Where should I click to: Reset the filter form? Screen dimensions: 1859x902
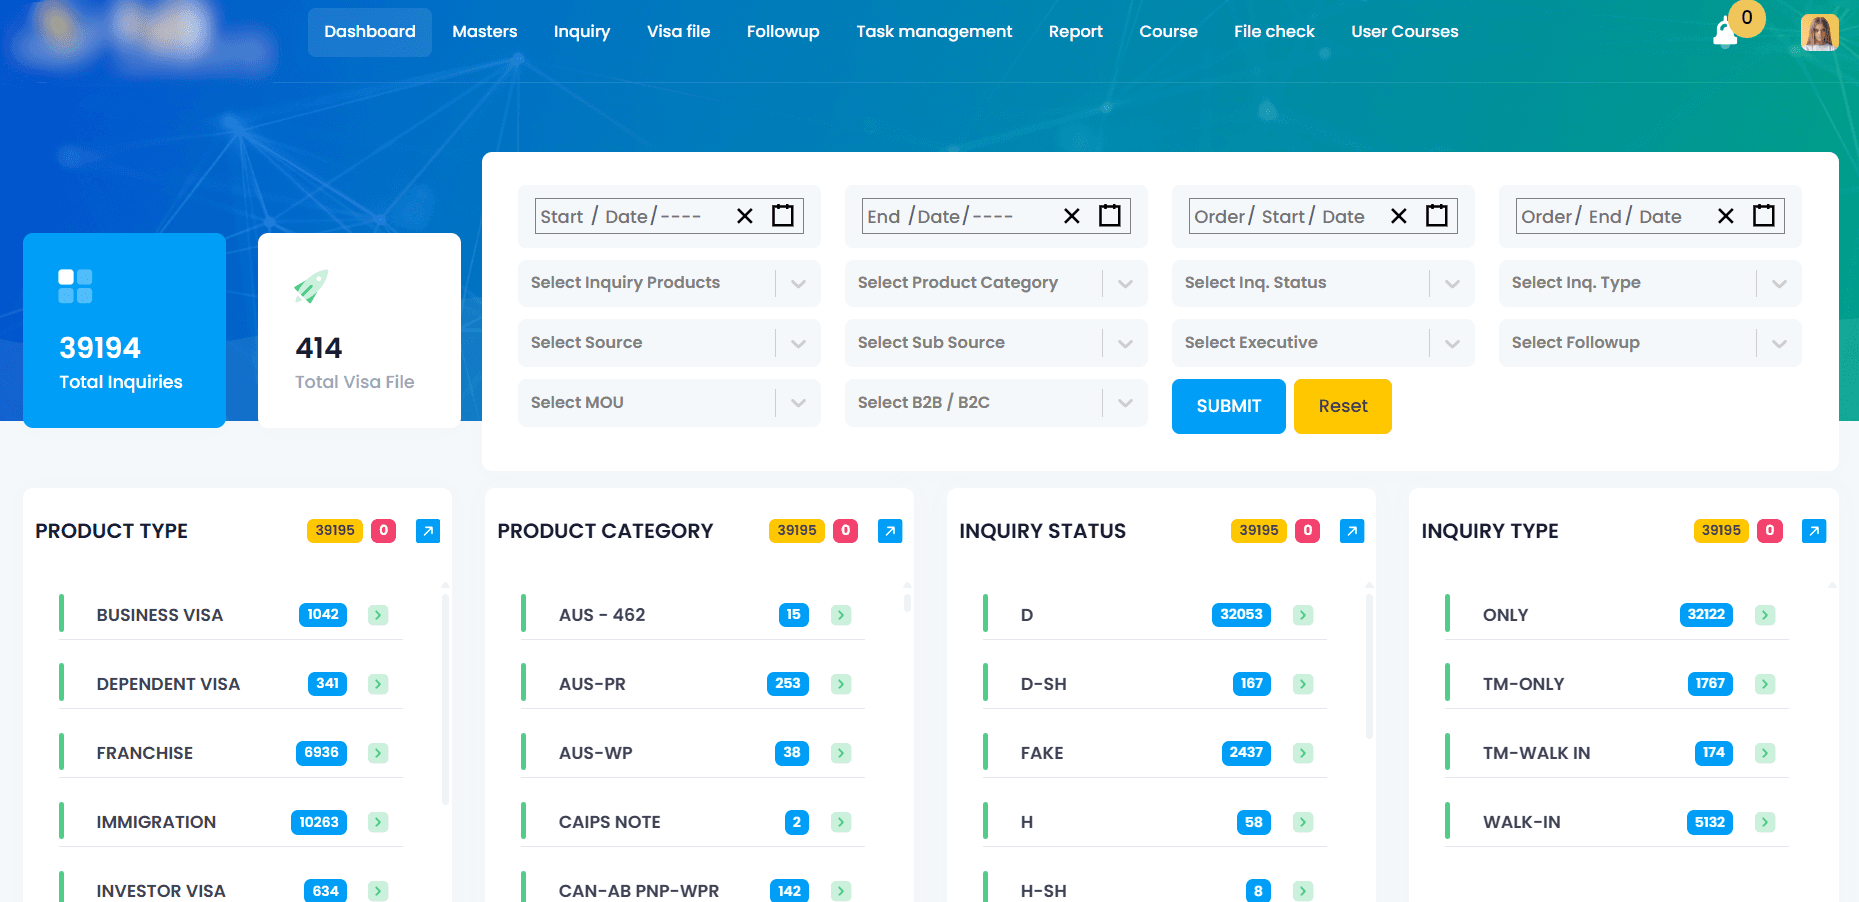tap(1342, 406)
